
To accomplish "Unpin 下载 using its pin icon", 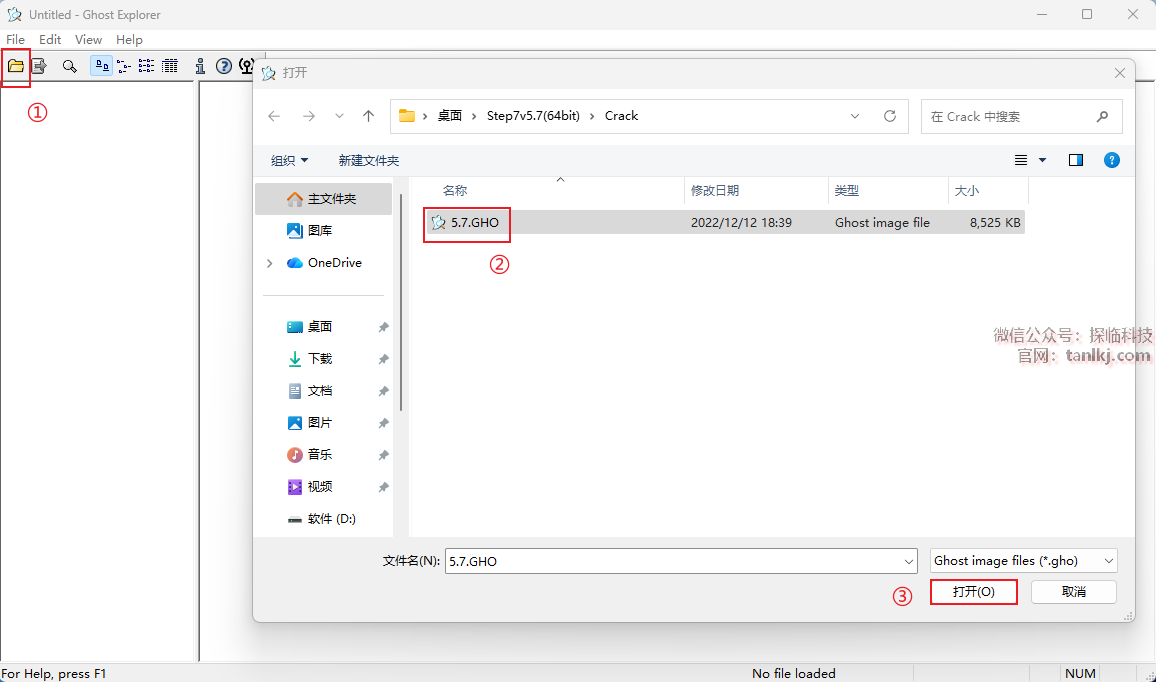I will (x=383, y=359).
